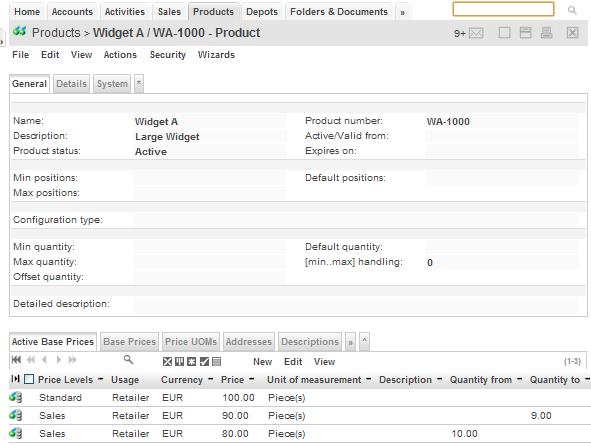Jump to first page of price list
The width and height of the screenshot is (591, 446).
pyautogui.click(x=16, y=360)
